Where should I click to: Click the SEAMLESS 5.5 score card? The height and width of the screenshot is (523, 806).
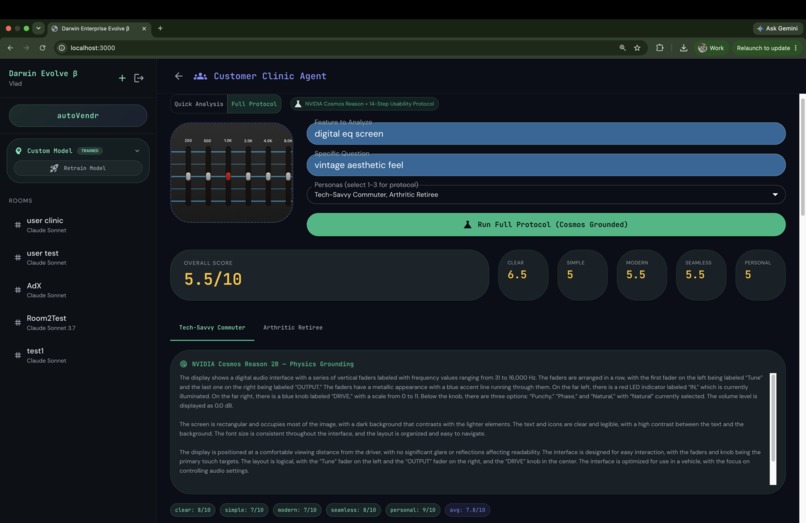point(701,275)
